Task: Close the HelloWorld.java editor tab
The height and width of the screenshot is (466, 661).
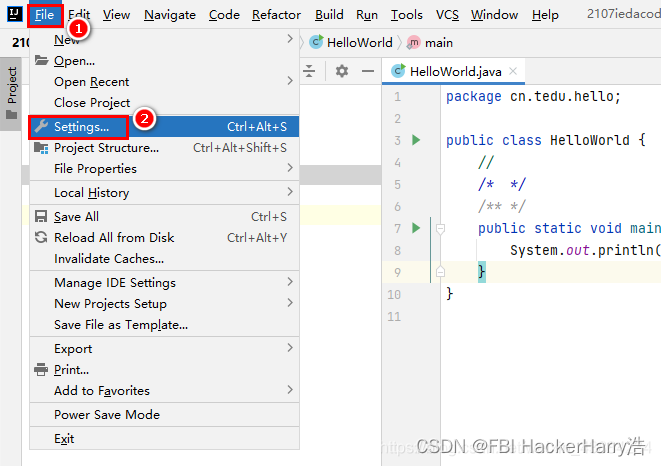Action: 513,71
